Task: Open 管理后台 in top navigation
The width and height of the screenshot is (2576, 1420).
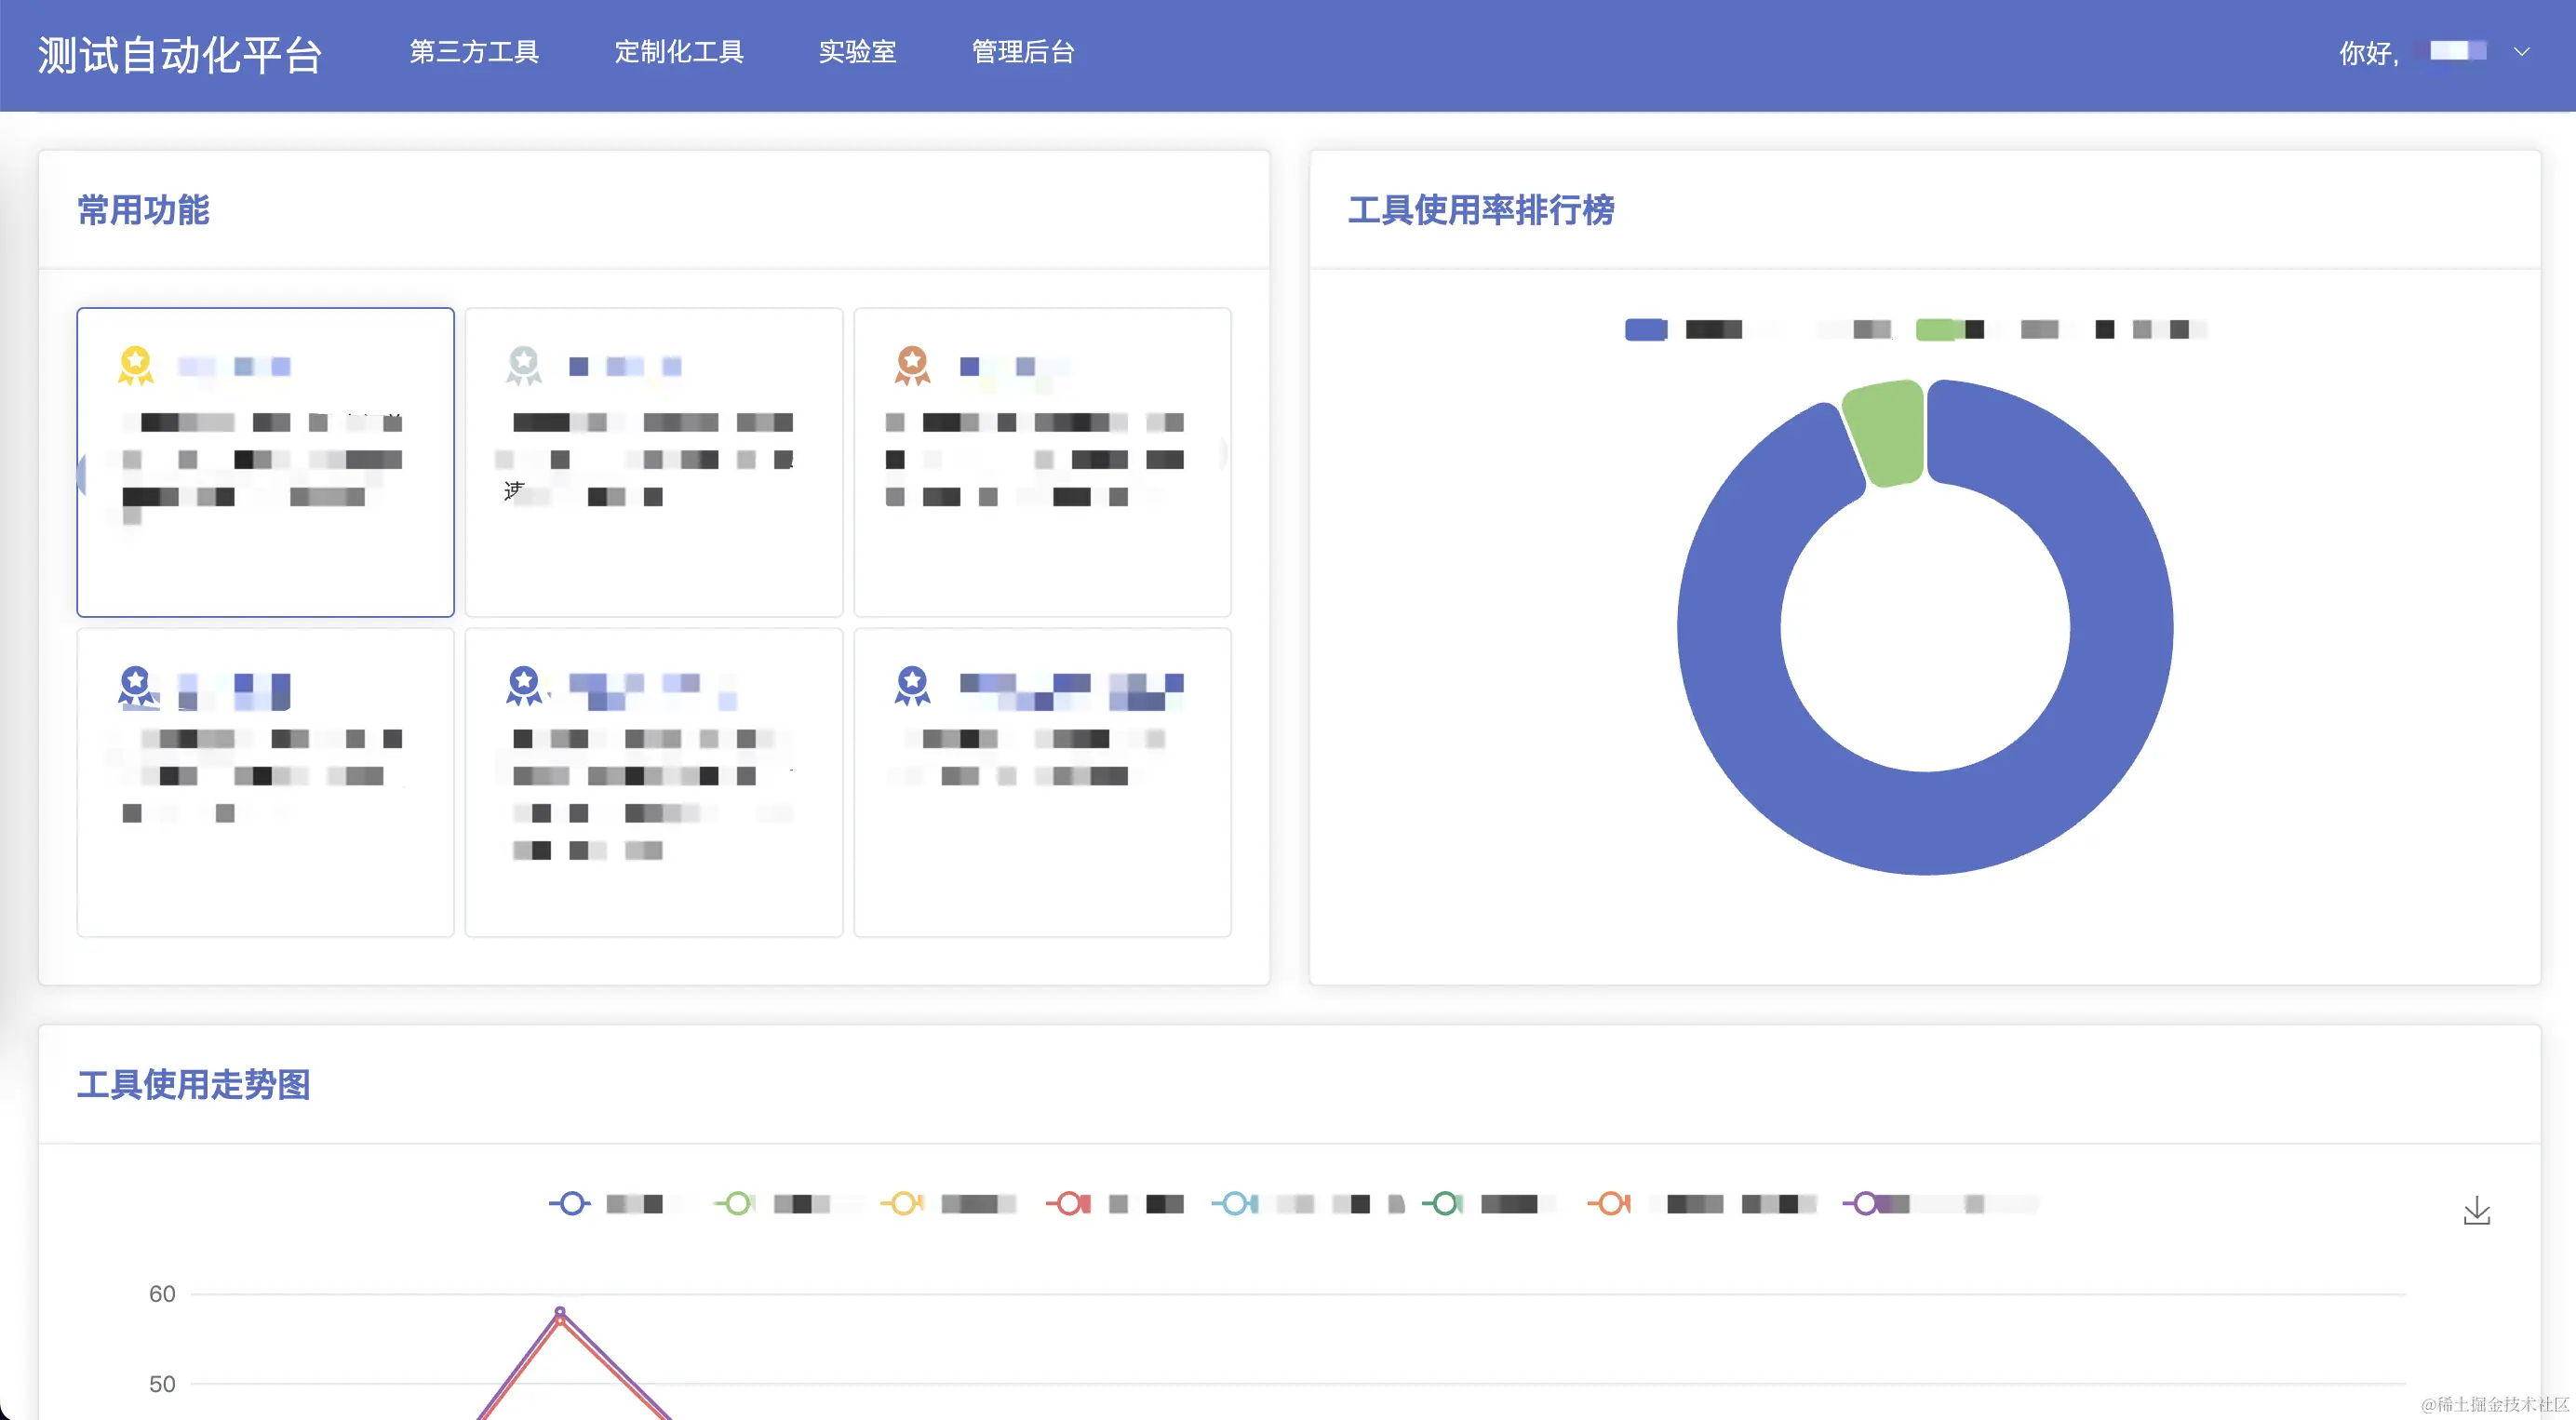Action: coord(1023,52)
